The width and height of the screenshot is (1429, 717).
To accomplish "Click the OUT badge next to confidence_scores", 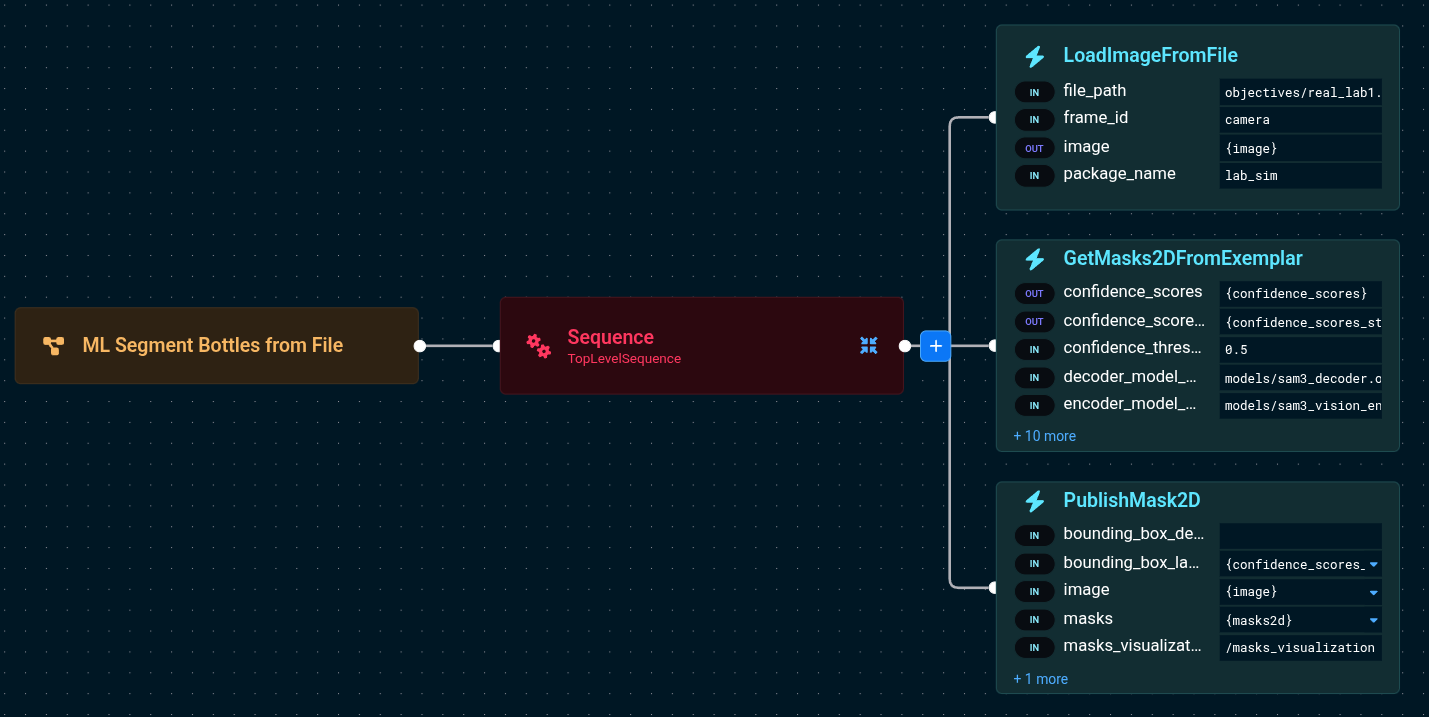I will pyautogui.click(x=1034, y=293).
